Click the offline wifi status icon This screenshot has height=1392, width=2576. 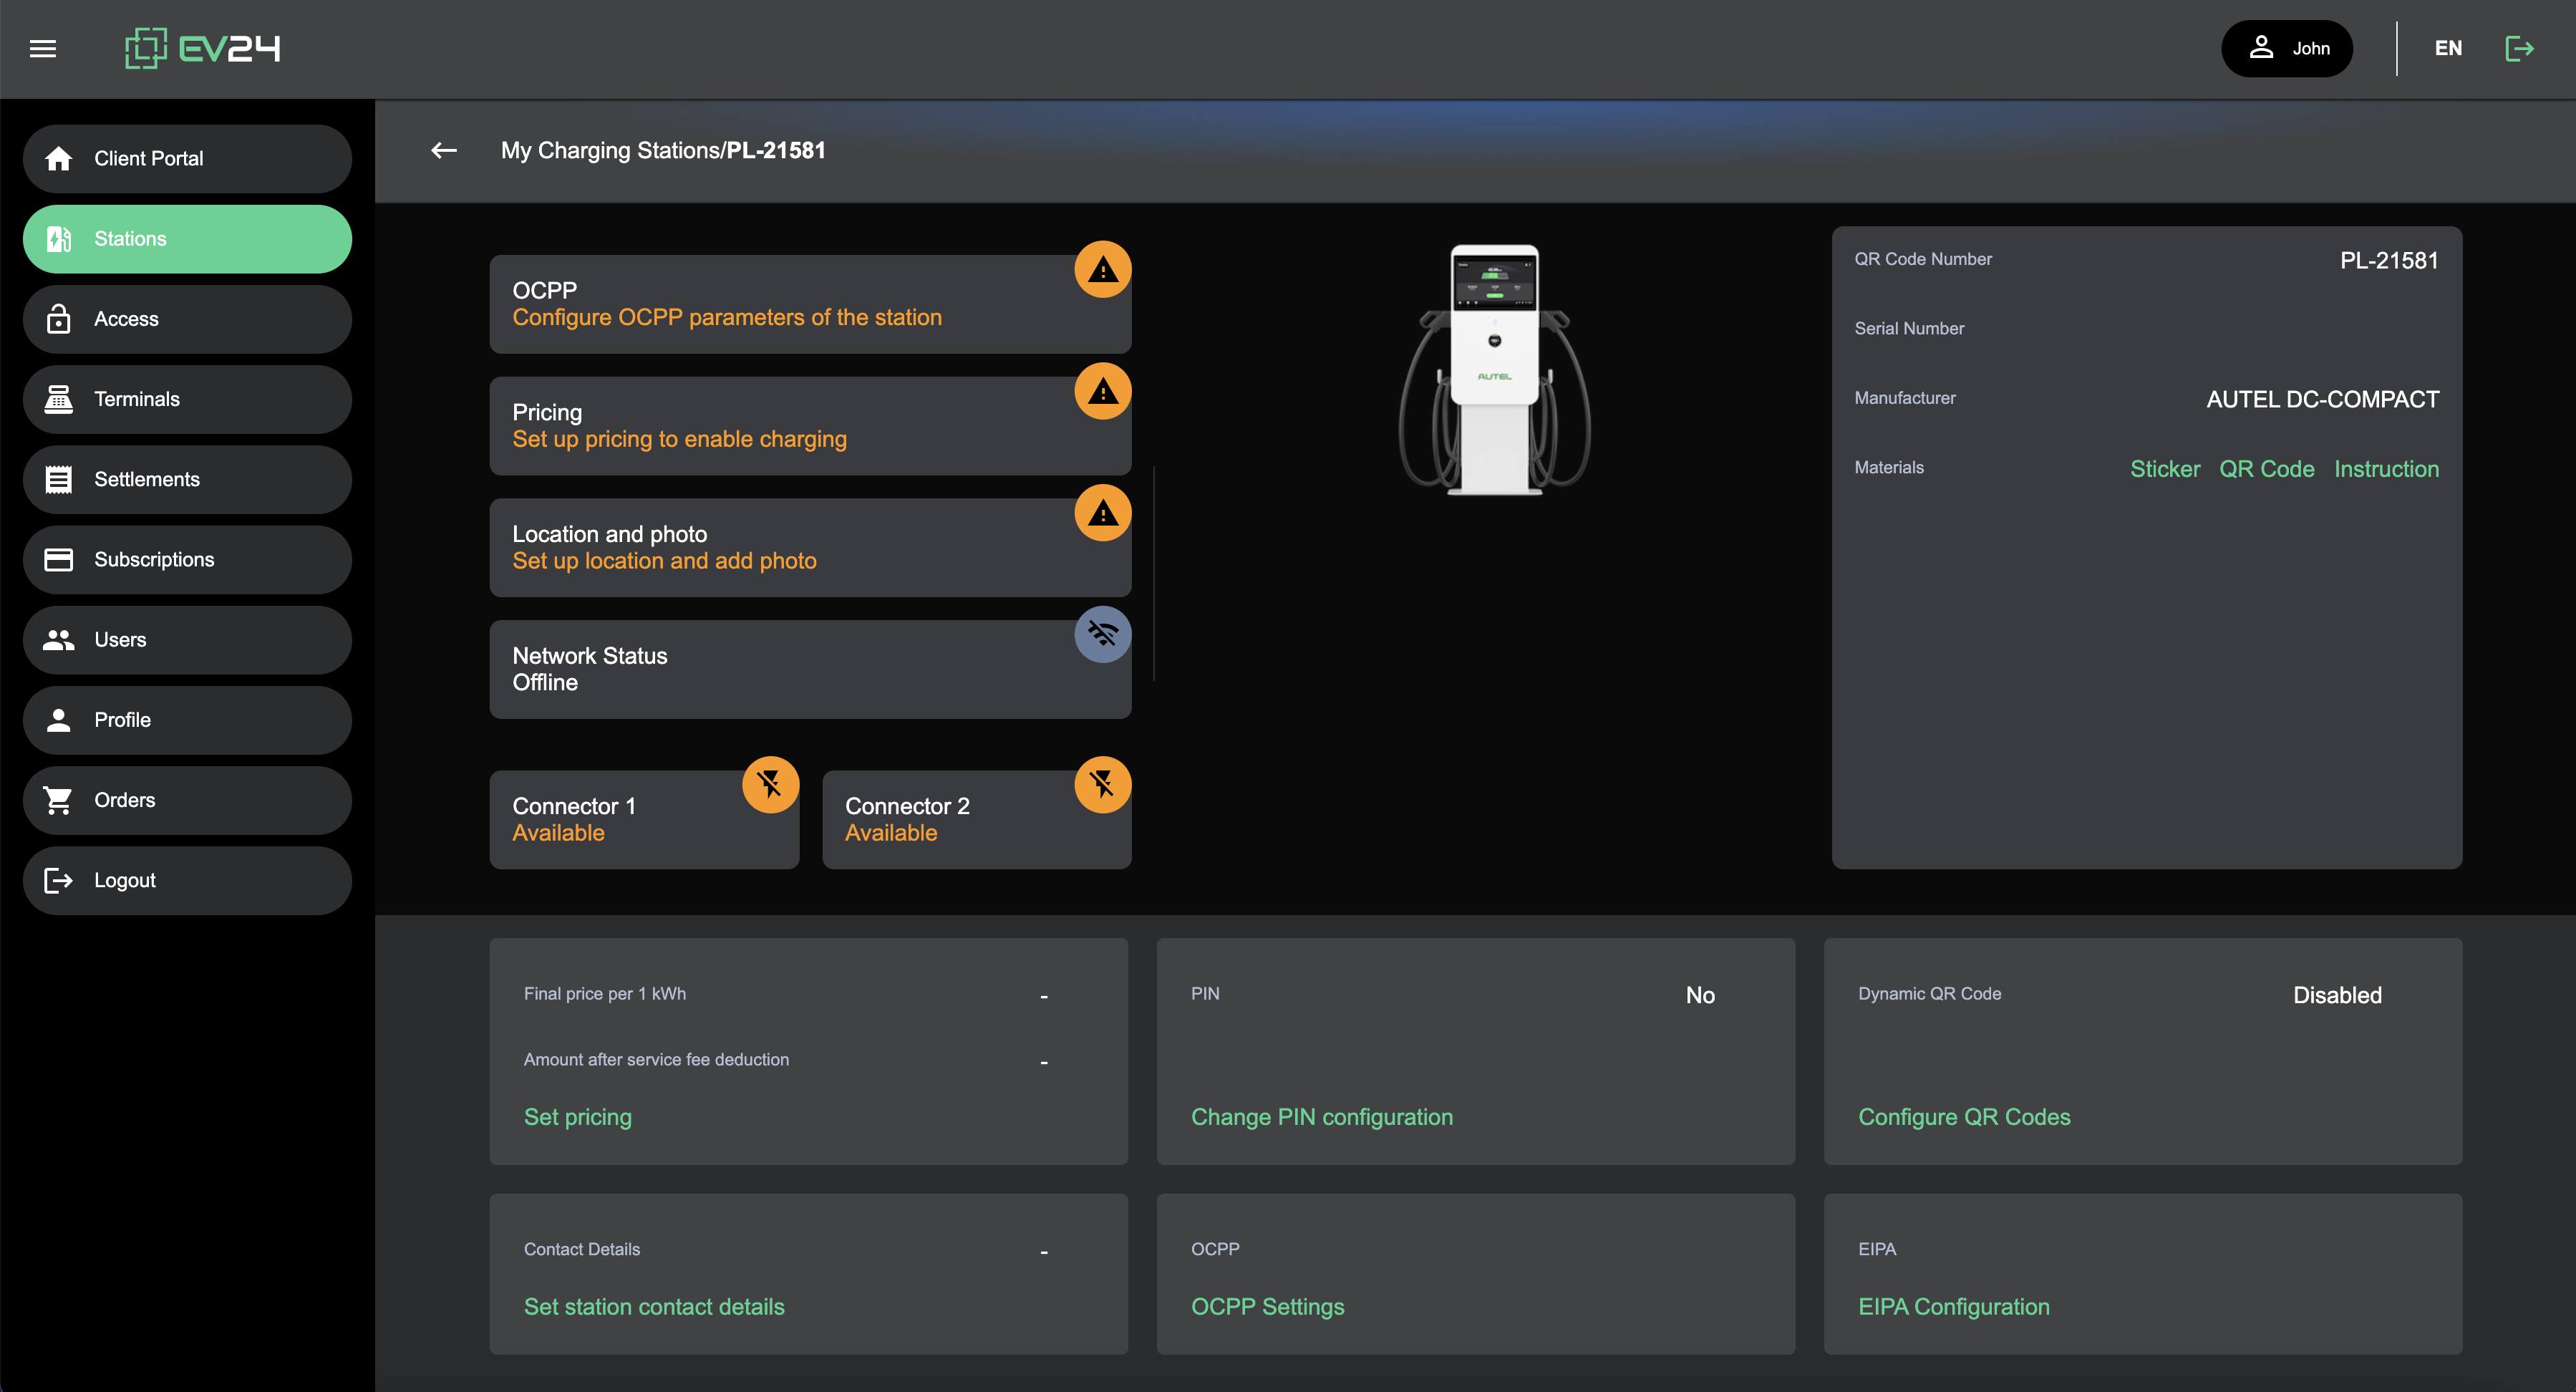[x=1102, y=634]
